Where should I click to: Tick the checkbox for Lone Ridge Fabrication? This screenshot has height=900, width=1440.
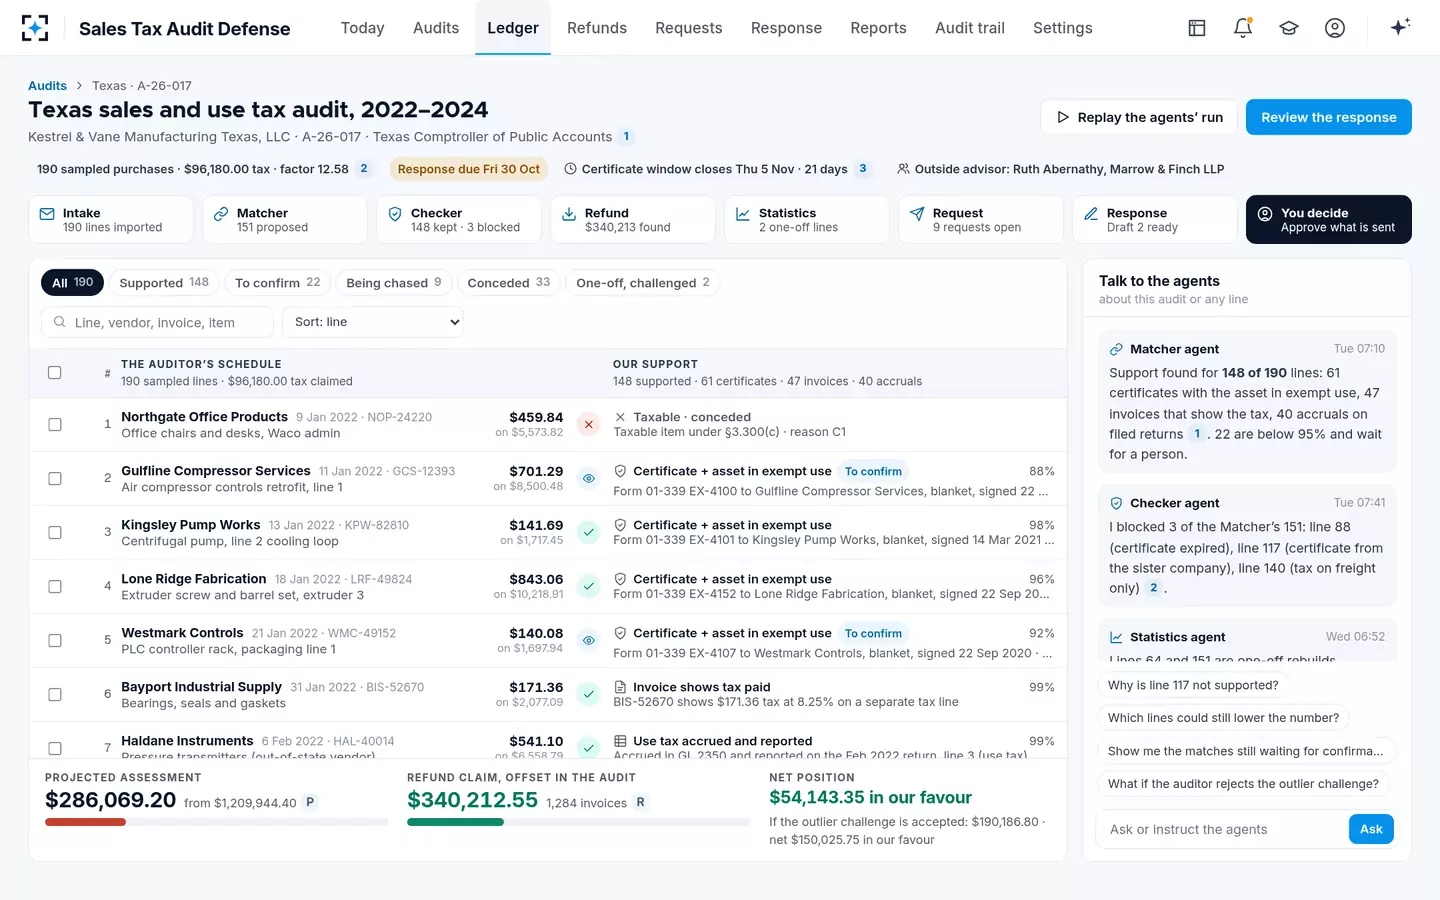coord(55,587)
